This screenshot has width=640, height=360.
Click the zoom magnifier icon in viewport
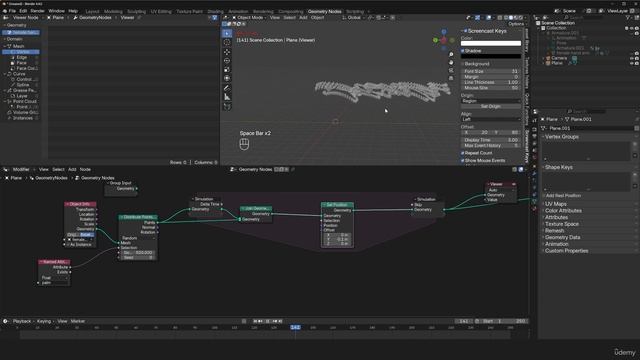tap(451, 54)
